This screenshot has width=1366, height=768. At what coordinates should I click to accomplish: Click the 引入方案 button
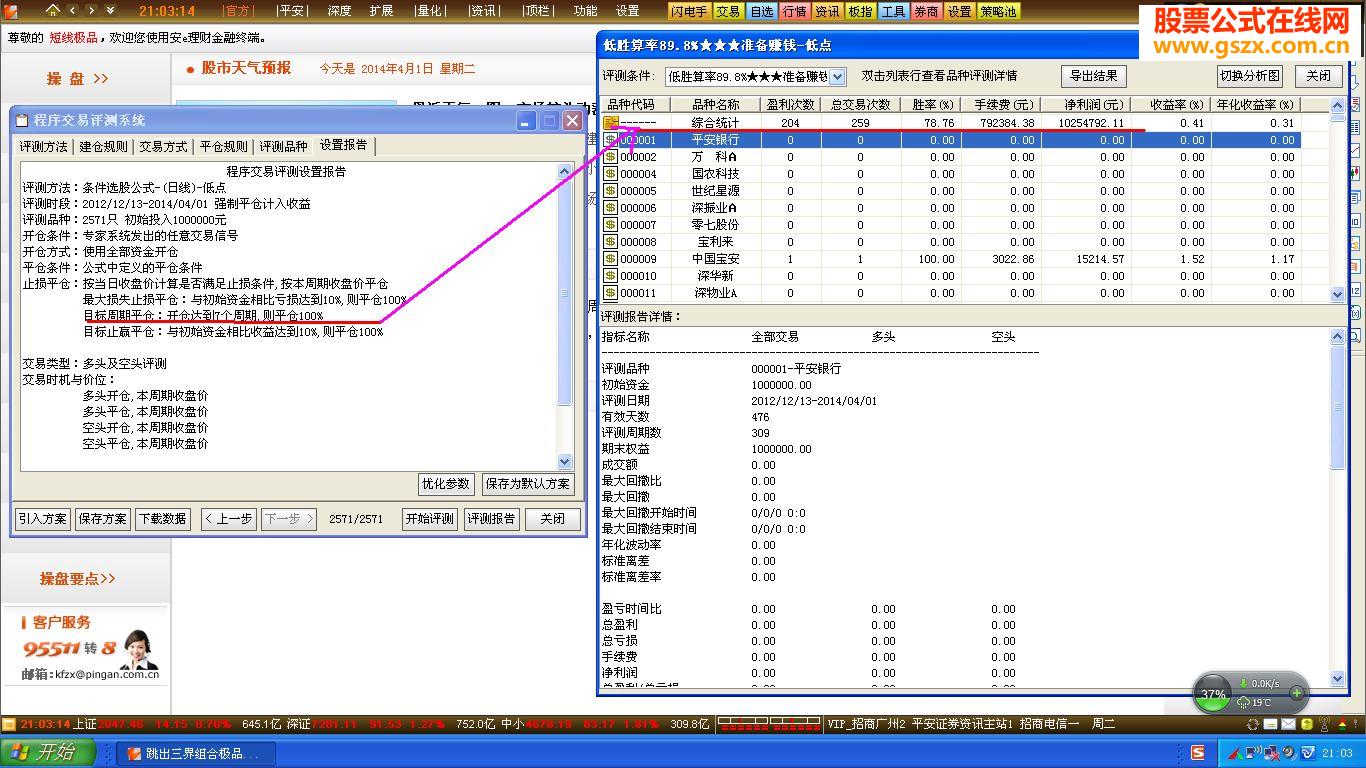click(x=43, y=519)
